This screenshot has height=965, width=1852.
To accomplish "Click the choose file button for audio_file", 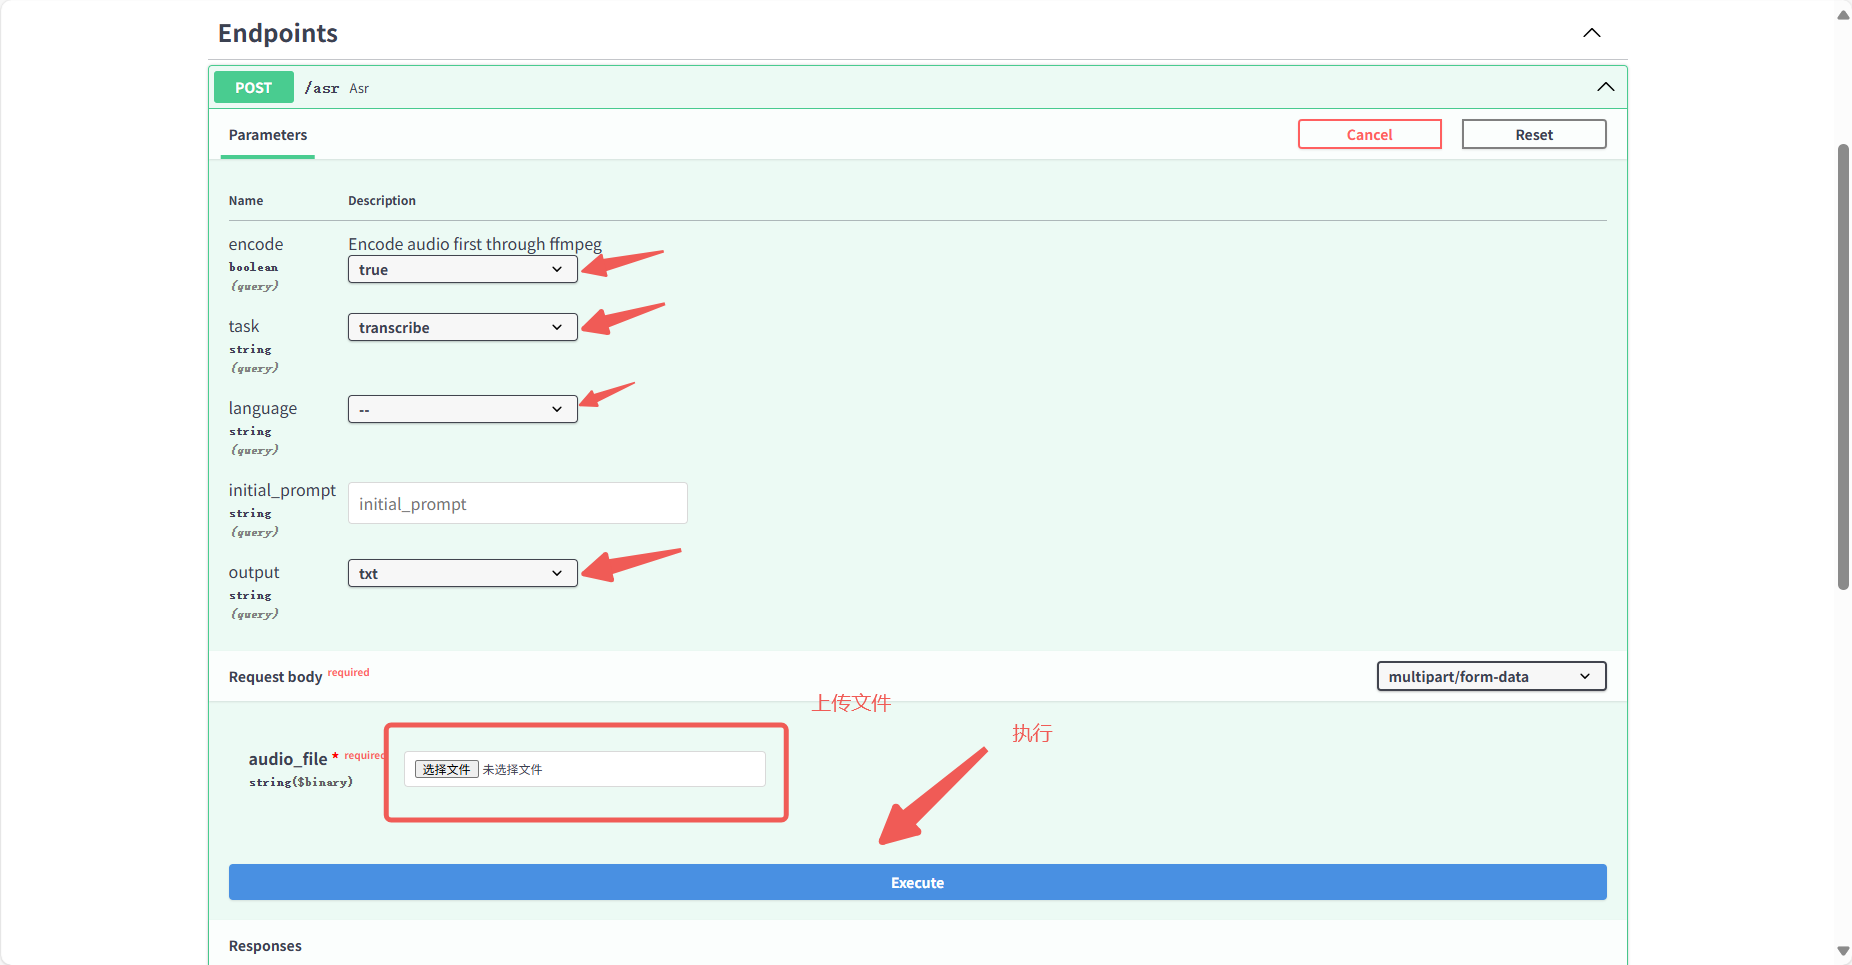I will [446, 770].
